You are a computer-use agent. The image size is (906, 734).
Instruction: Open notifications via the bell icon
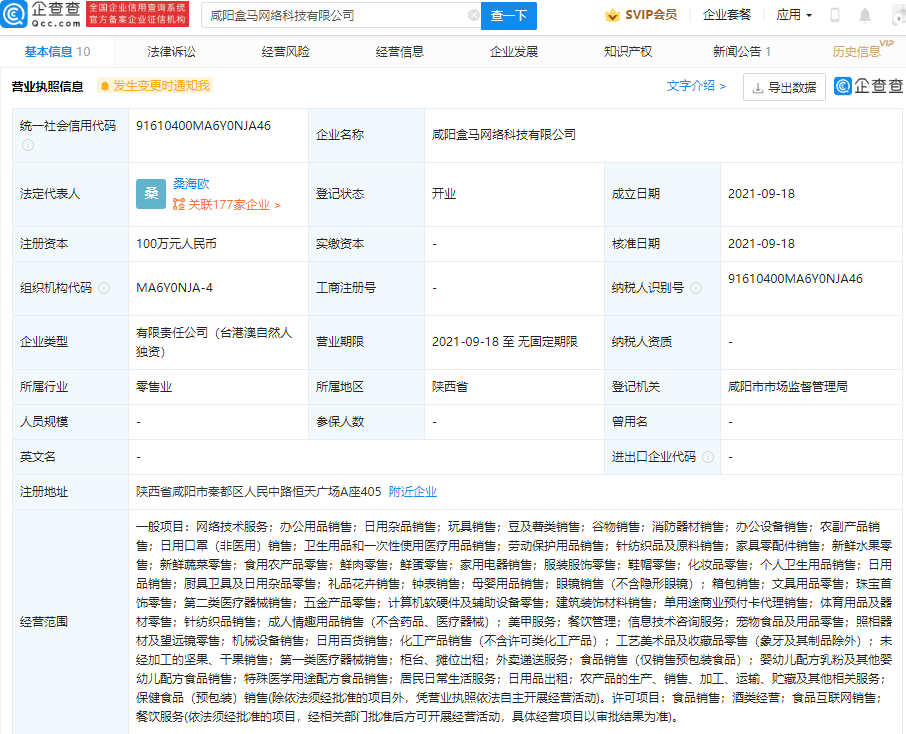[864, 15]
